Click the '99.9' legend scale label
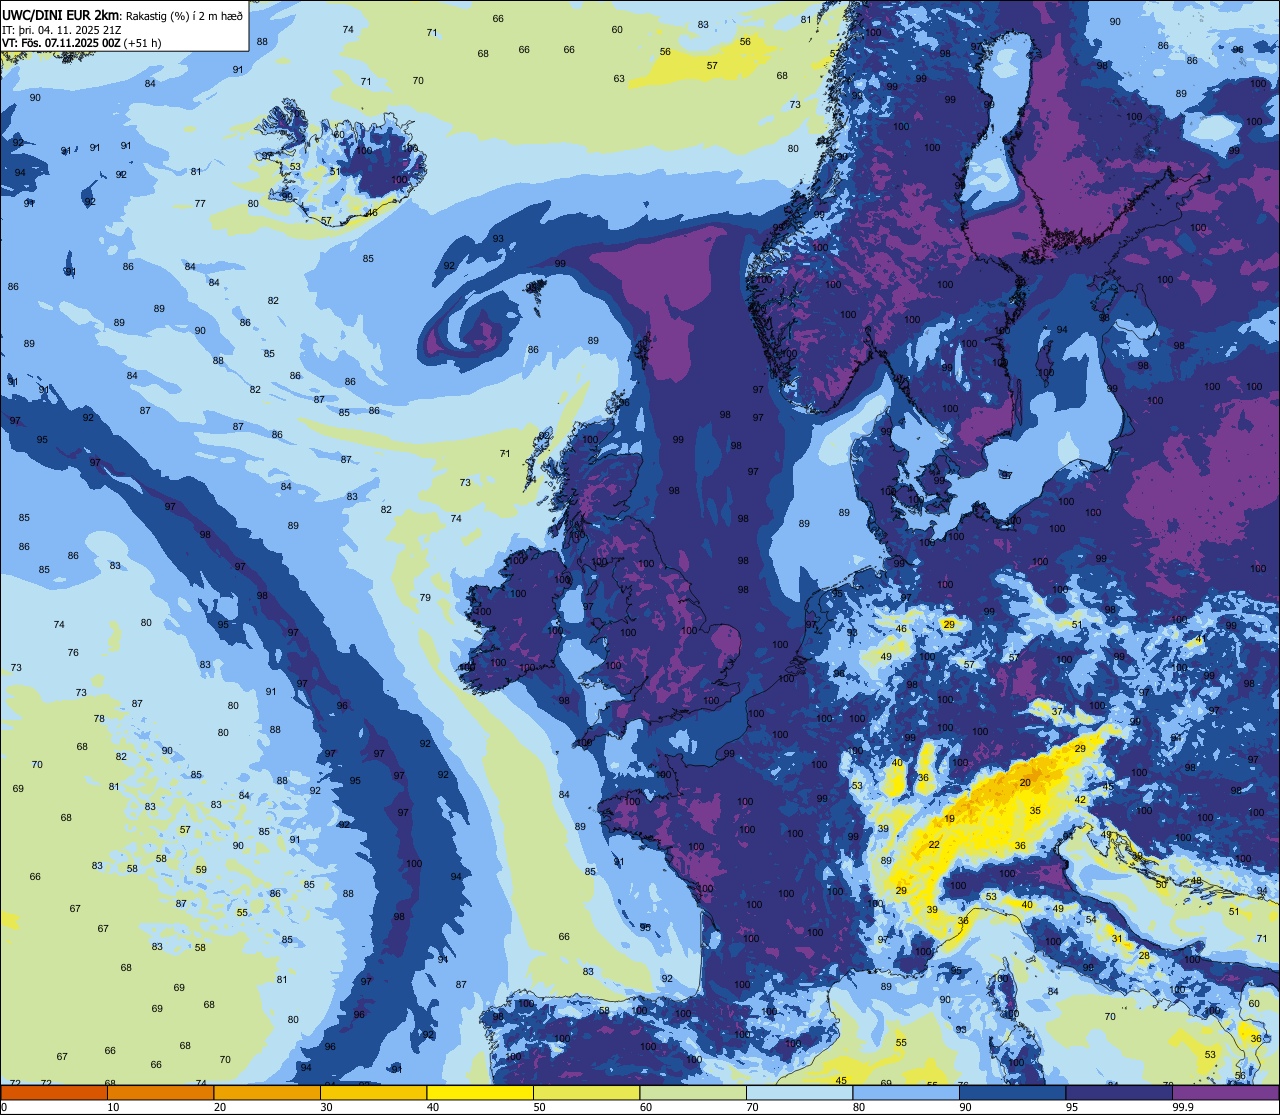 pos(1184,1107)
